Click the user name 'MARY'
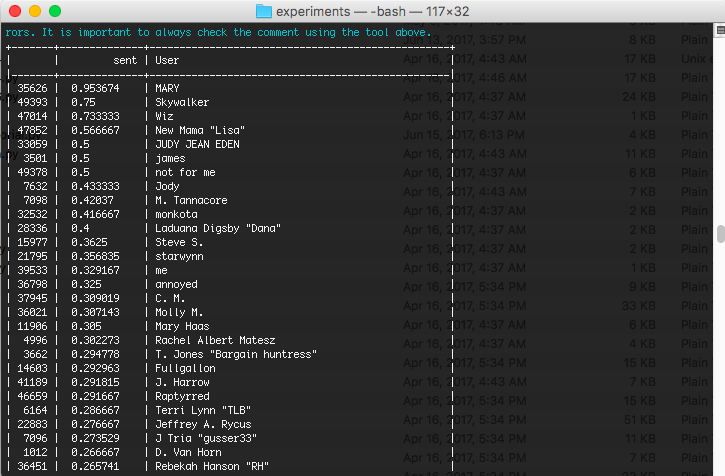 click(x=167, y=88)
